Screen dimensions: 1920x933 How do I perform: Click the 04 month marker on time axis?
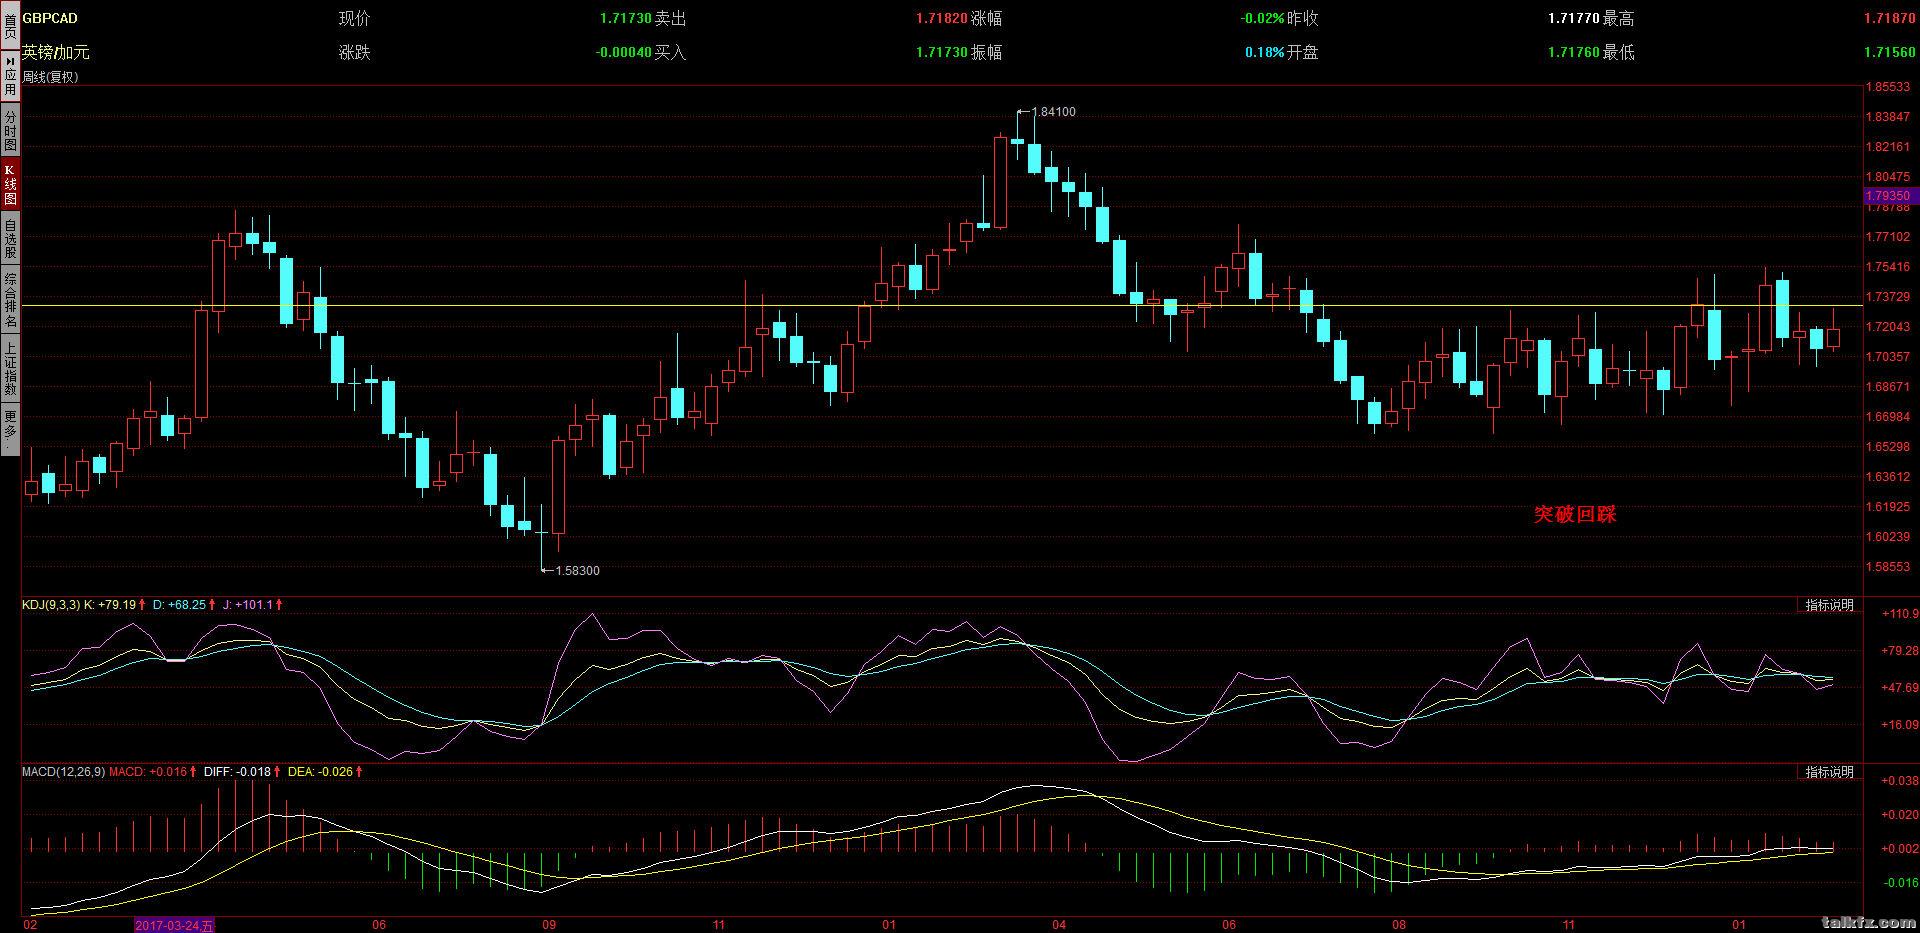click(1060, 925)
